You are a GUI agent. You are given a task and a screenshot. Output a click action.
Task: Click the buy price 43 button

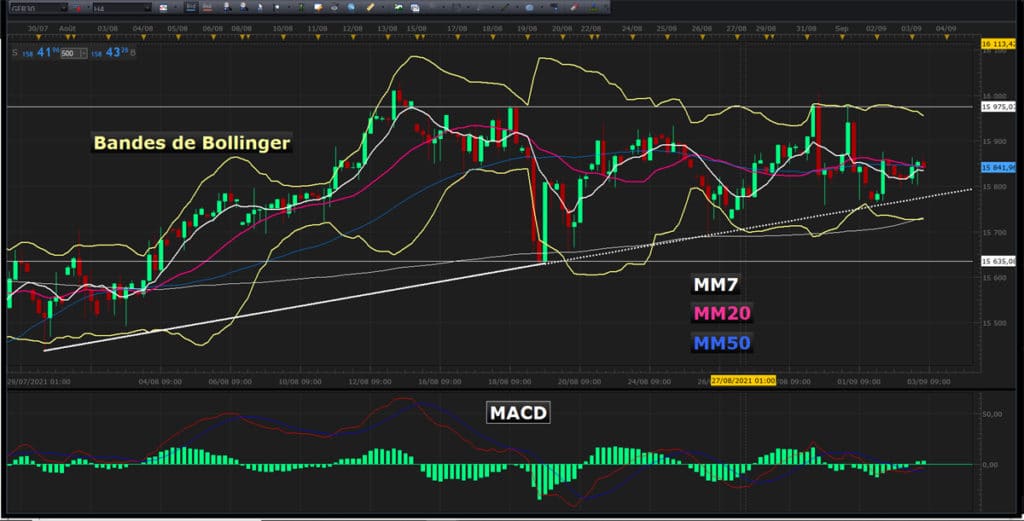[x=110, y=52]
